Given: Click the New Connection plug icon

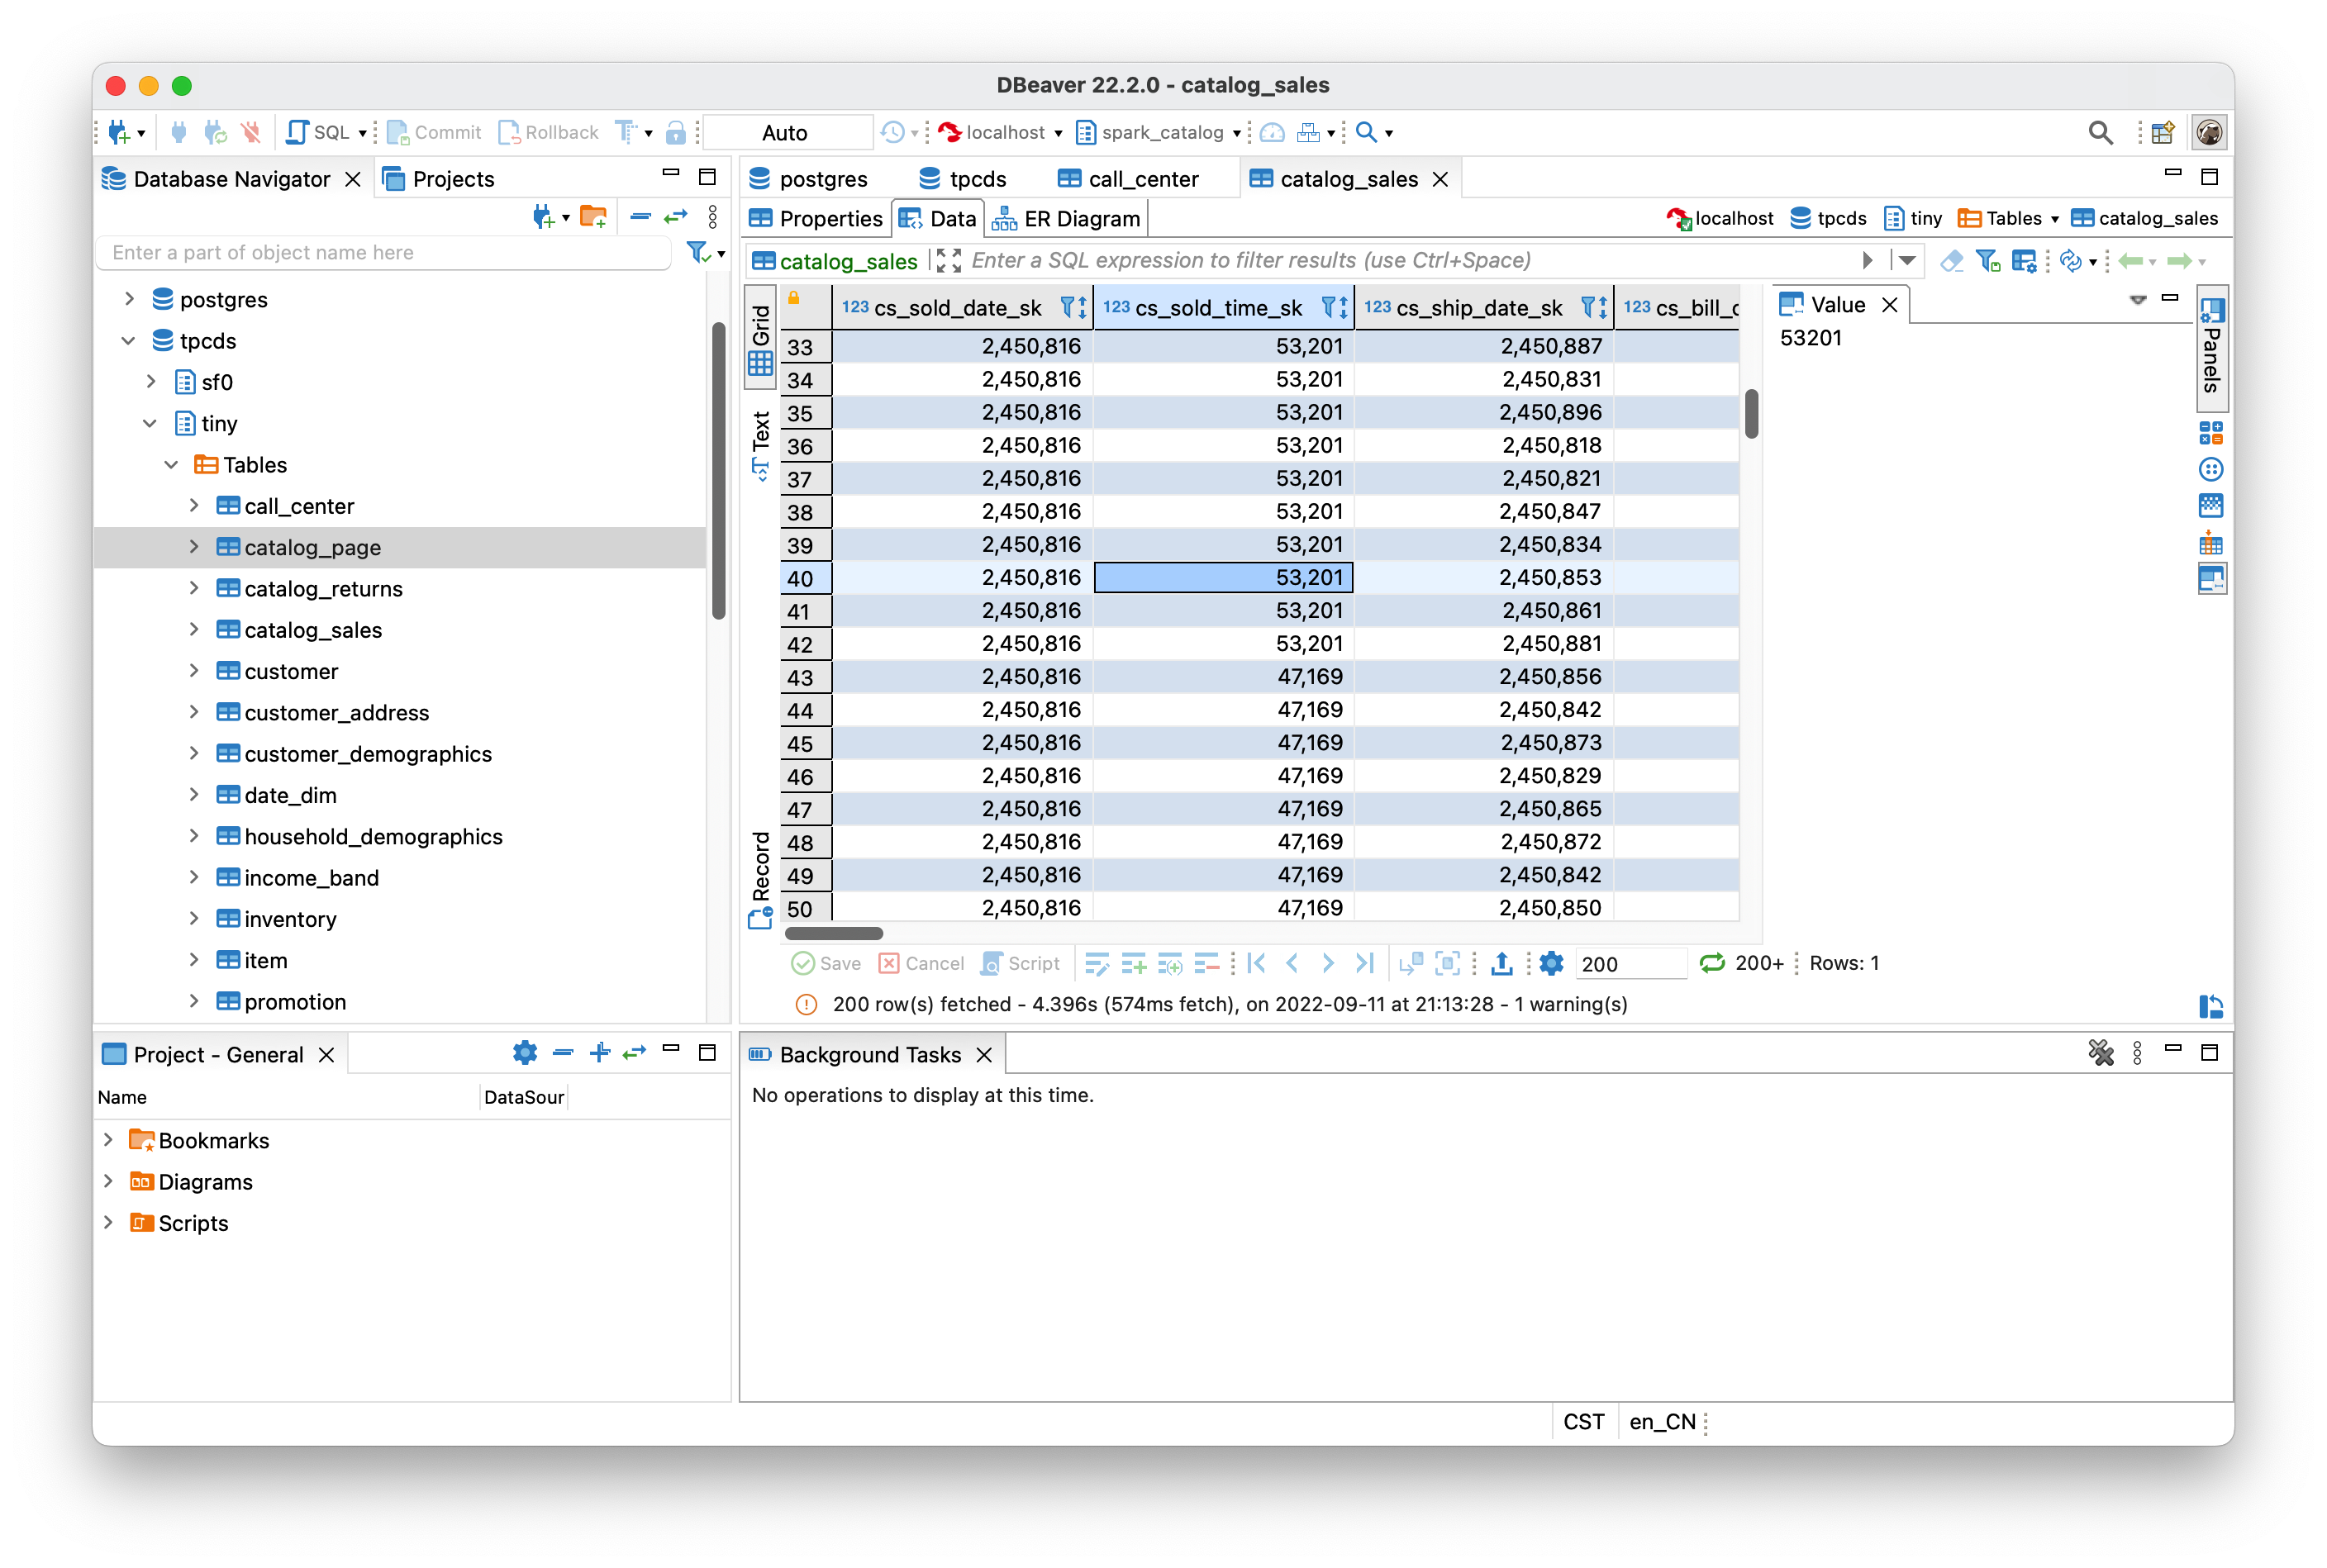Looking at the screenshot, I should [119, 132].
